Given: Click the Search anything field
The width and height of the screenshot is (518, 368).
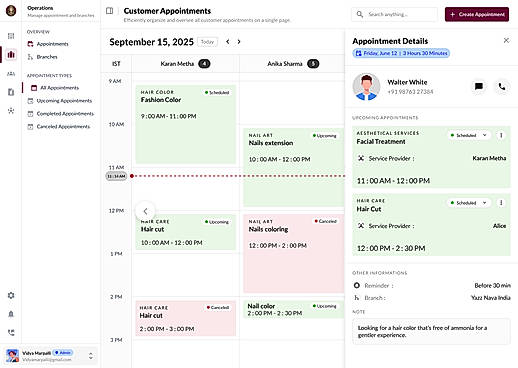Looking at the screenshot, I should [x=395, y=14].
